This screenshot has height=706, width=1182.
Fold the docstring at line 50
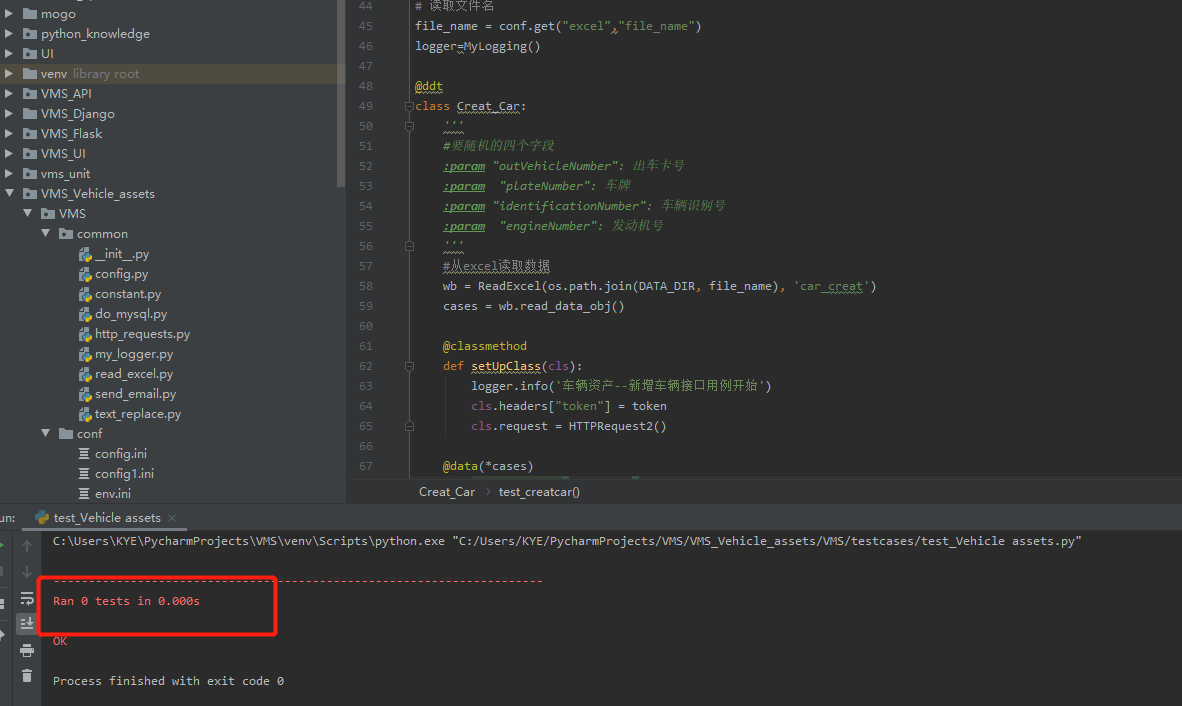(x=409, y=126)
